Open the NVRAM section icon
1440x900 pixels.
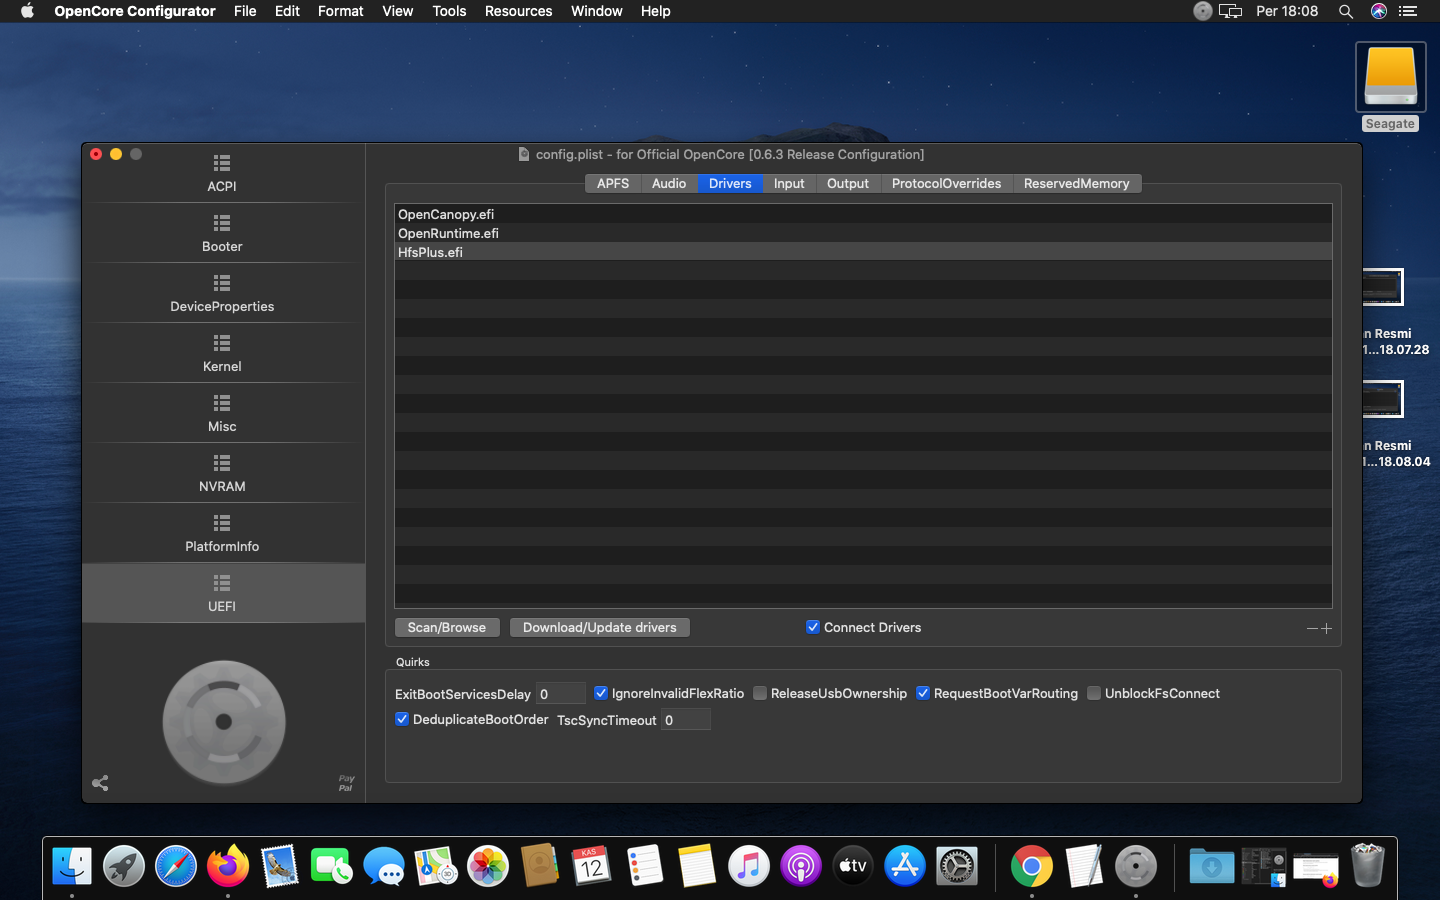click(222, 472)
